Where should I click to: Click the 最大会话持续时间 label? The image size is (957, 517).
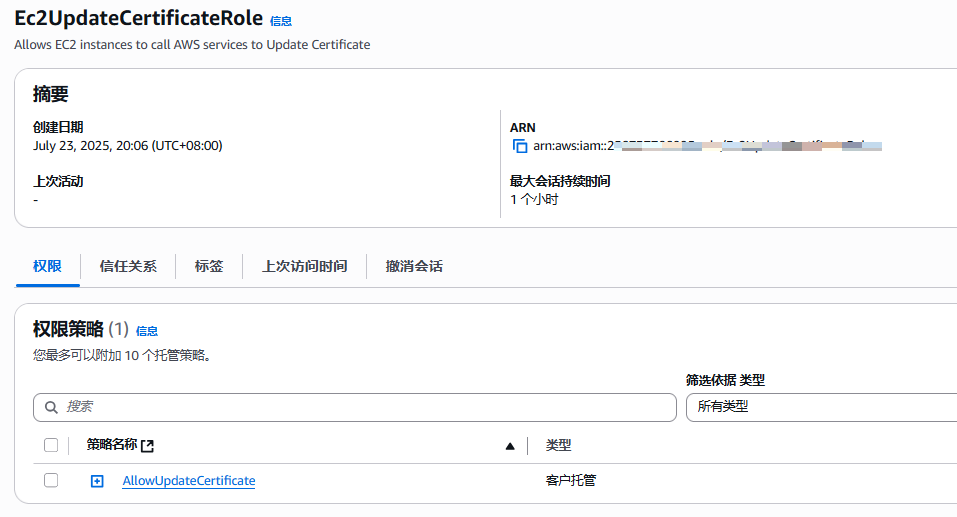(x=560, y=181)
